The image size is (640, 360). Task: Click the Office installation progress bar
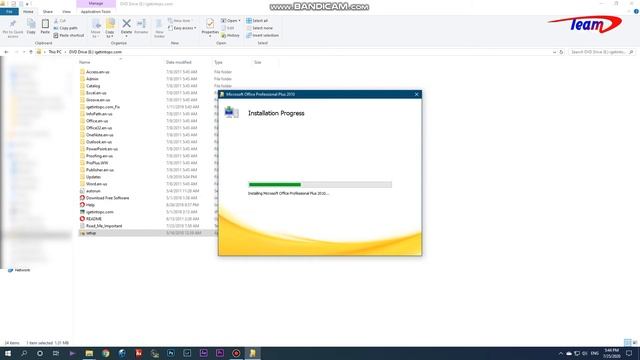click(x=320, y=185)
